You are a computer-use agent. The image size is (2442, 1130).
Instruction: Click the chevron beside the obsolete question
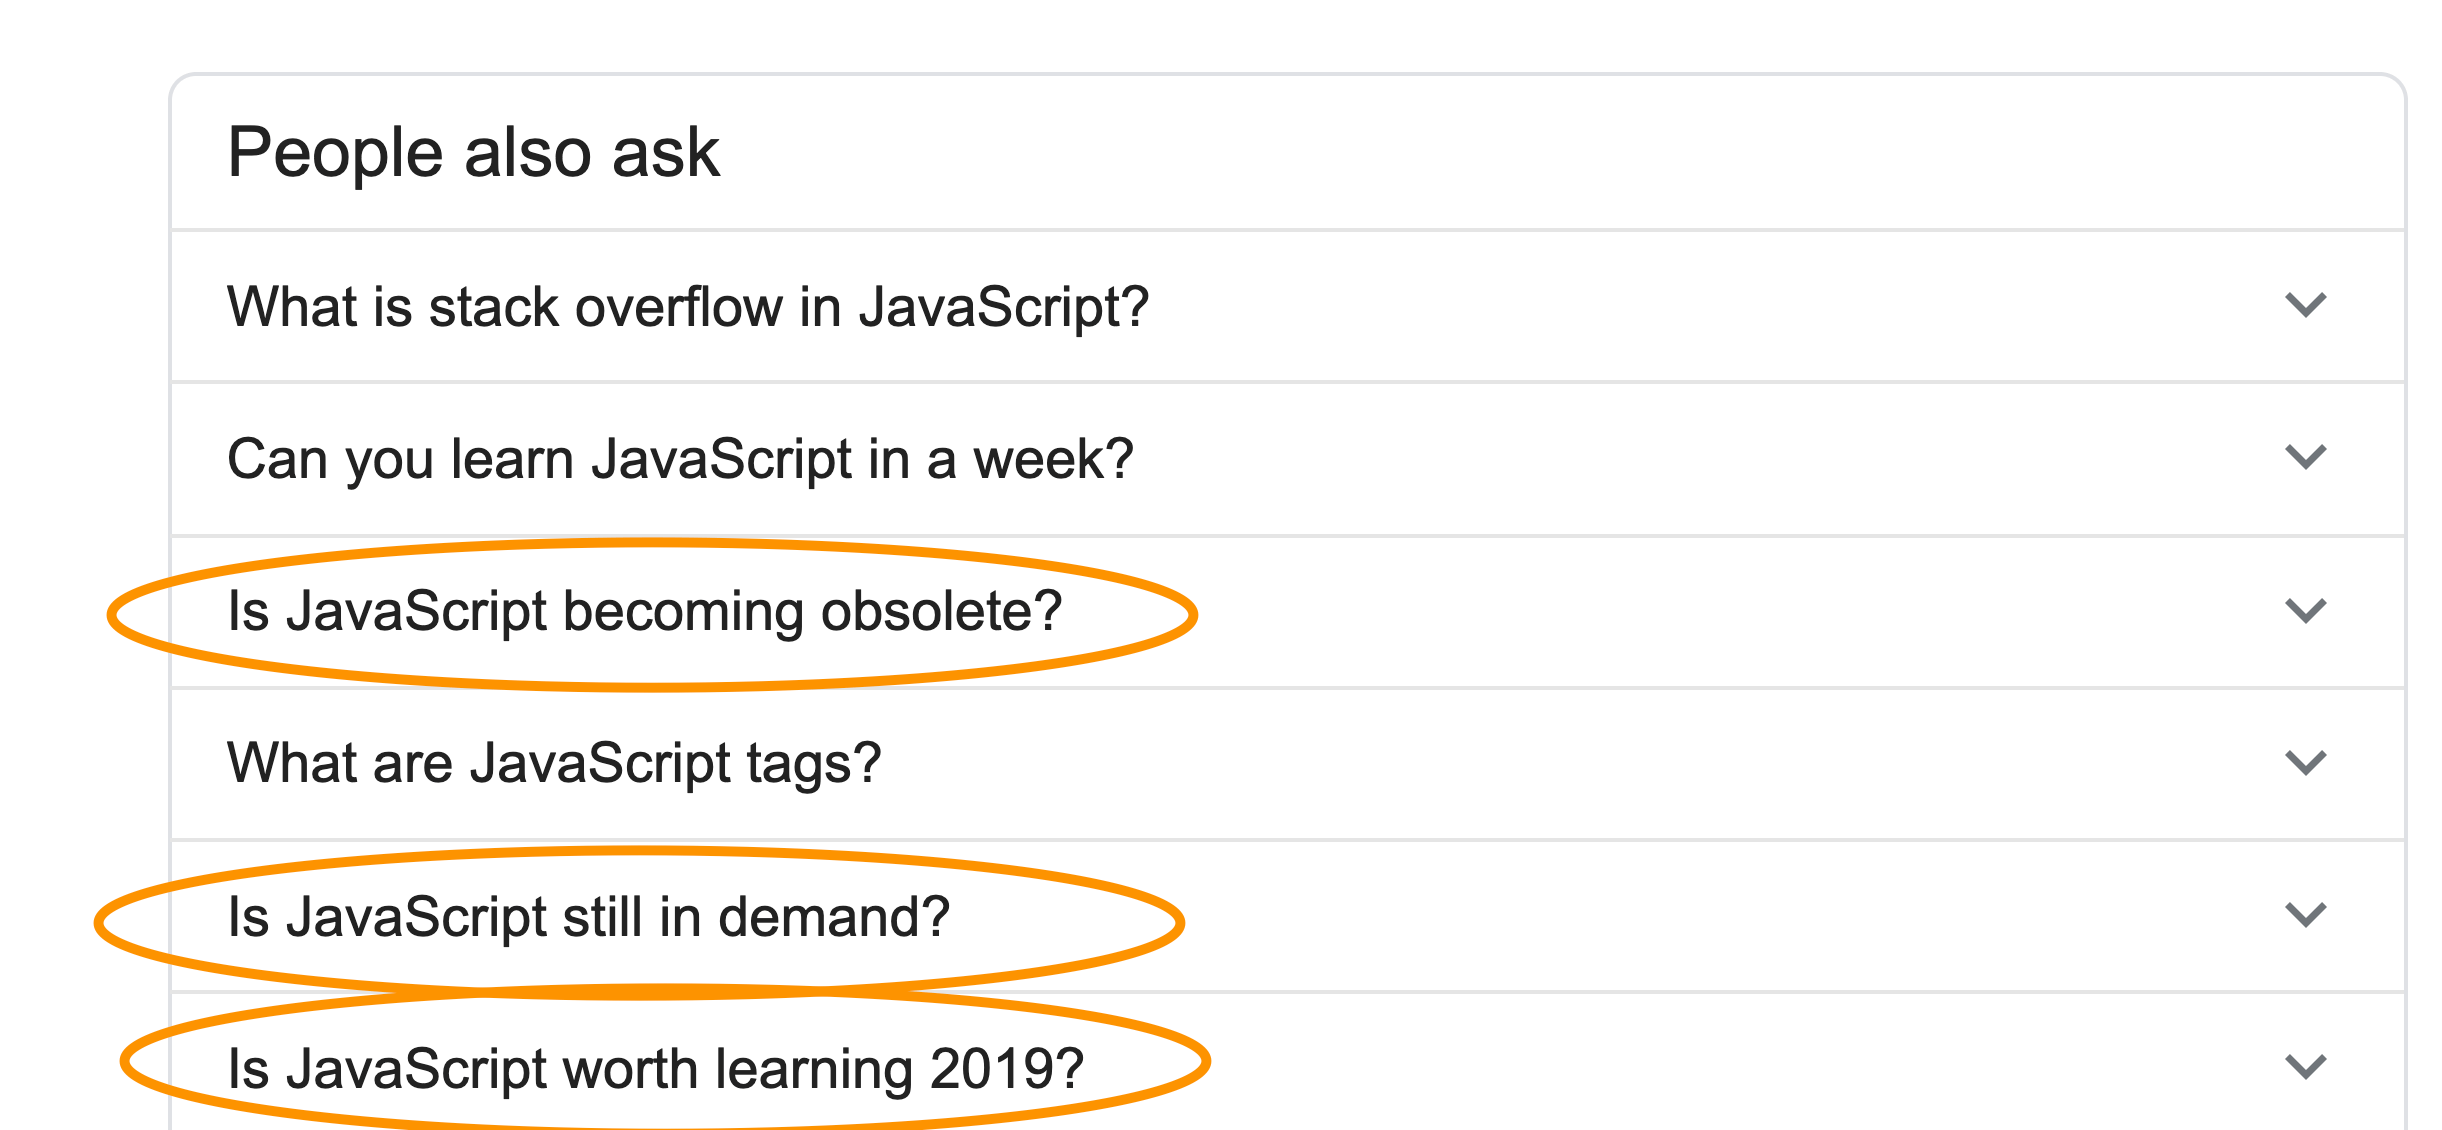pos(2304,609)
